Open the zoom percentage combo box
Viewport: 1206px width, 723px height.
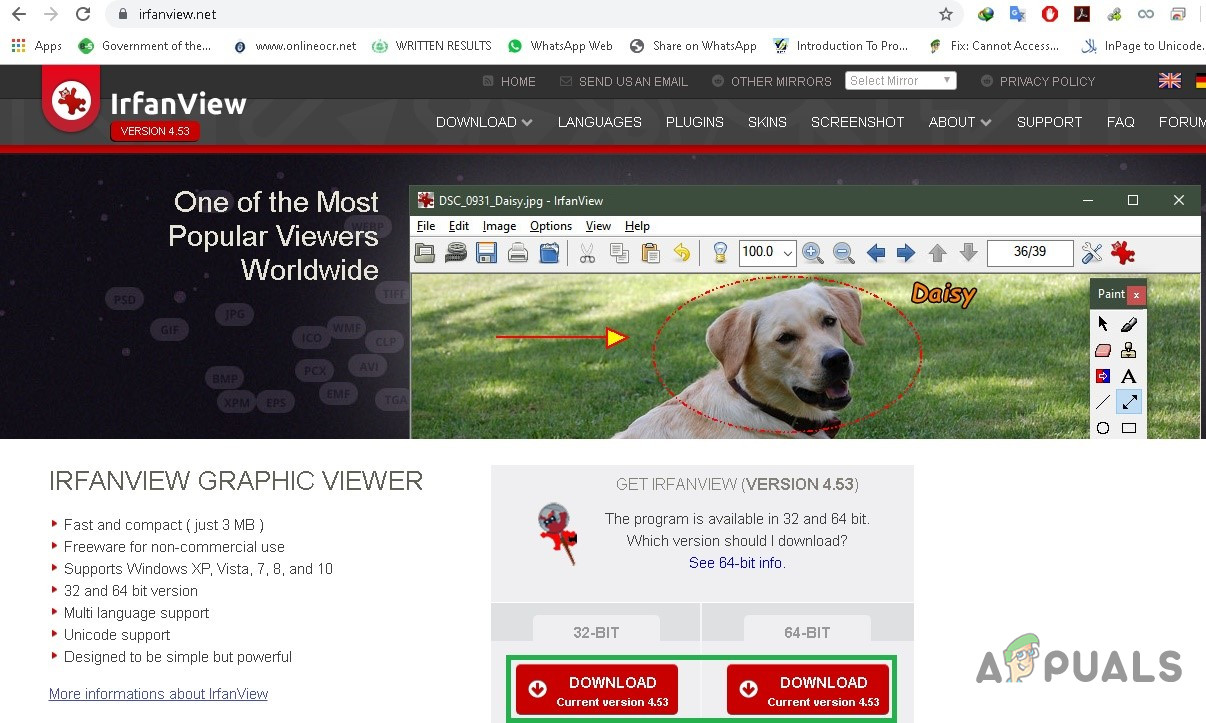[x=766, y=253]
